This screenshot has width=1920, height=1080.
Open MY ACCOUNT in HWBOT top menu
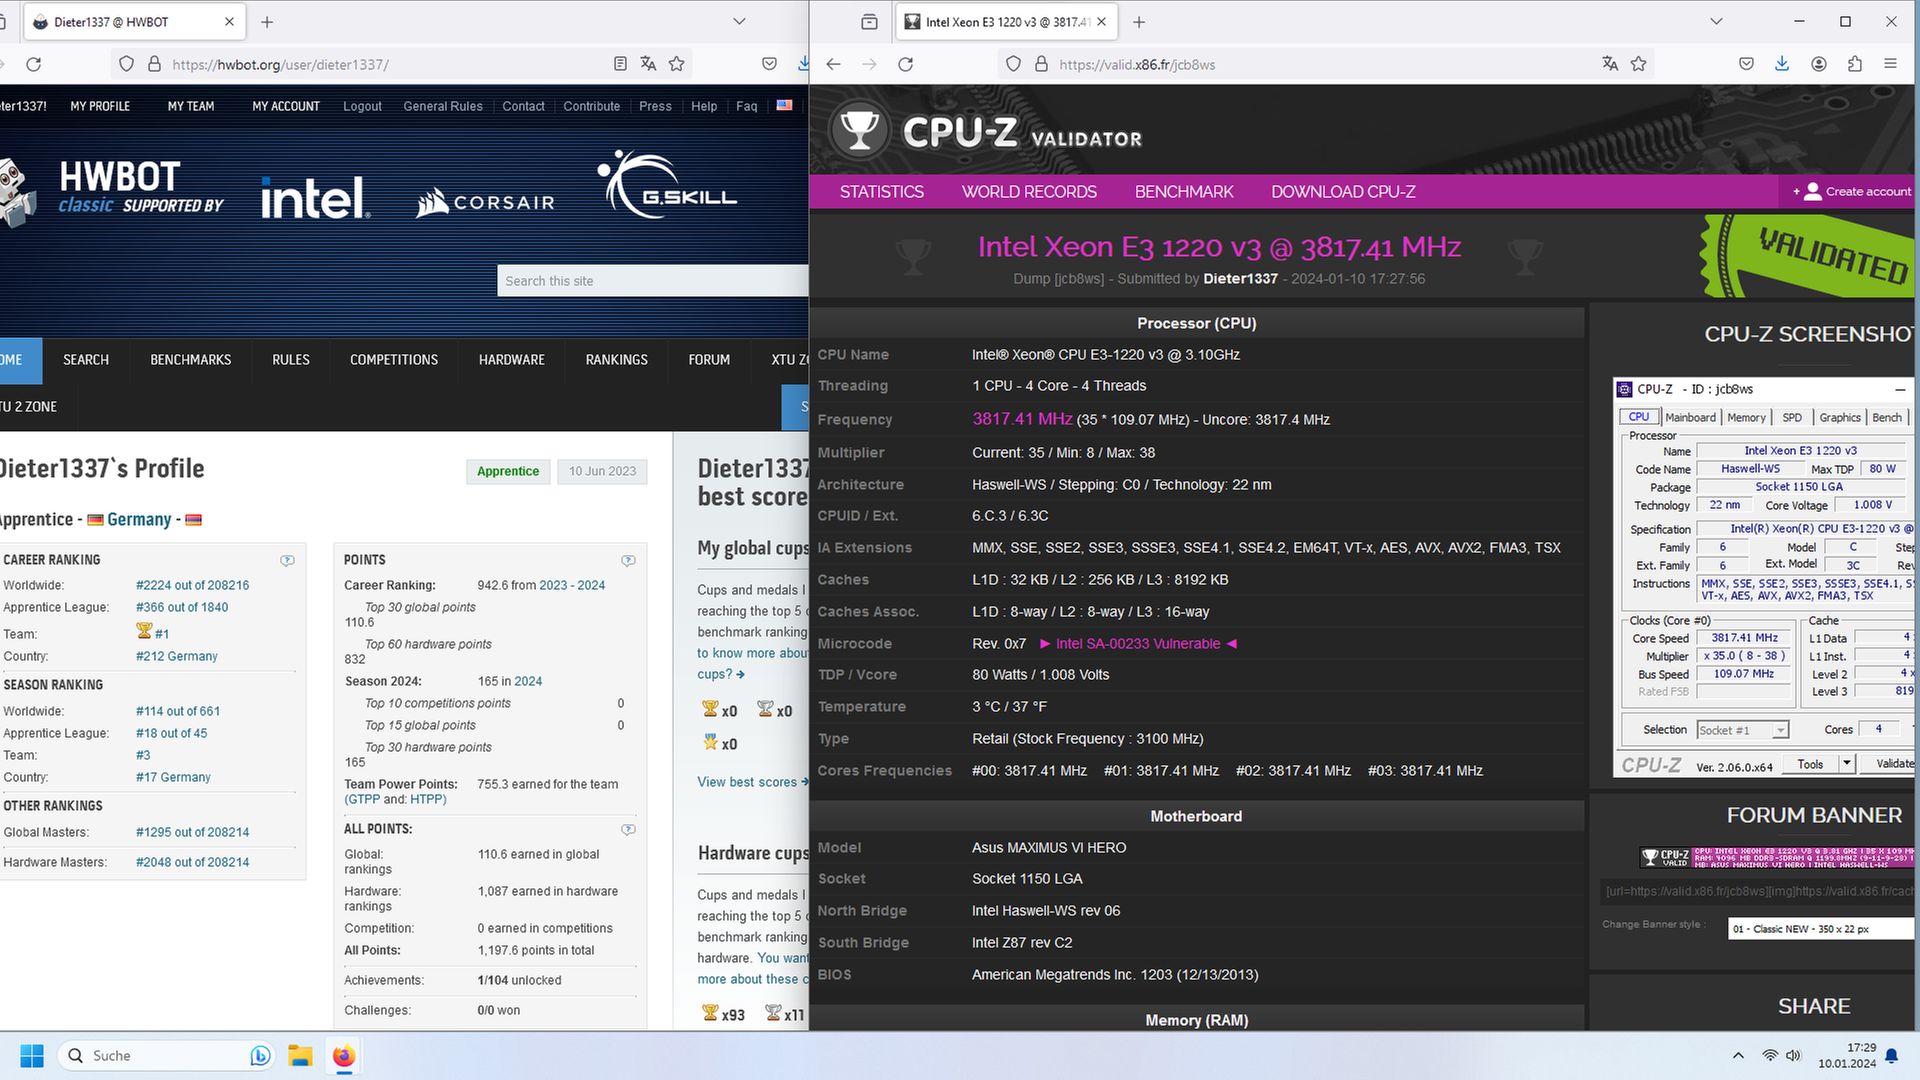[x=286, y=106]
